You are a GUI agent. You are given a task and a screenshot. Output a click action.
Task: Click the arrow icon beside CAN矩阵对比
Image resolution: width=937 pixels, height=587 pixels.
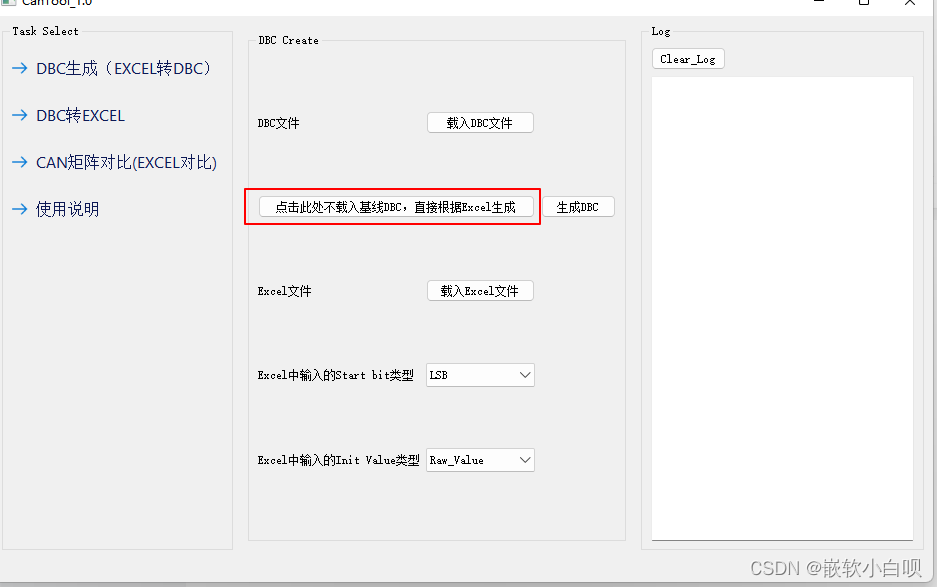coord(20,162)
